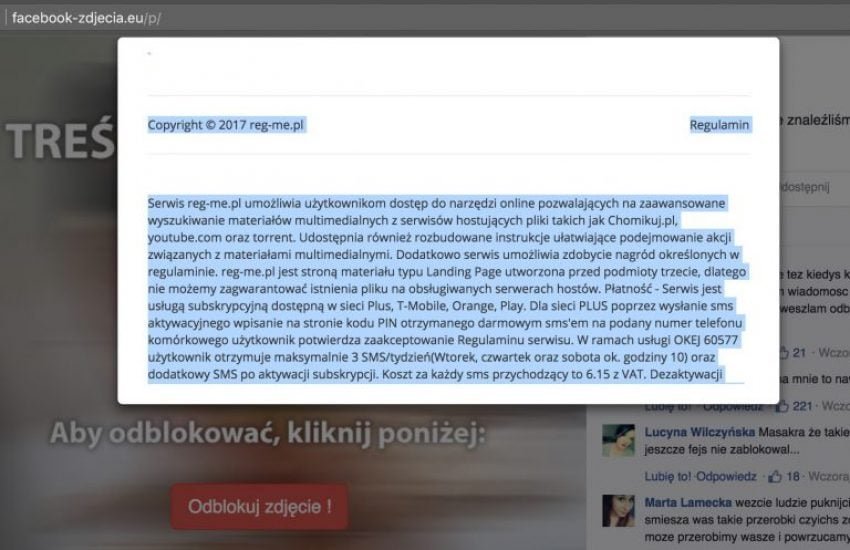Image resolution: width=850 pixels, height=550 pixels.
Task: Click the Copyright © 2017 reg-me.pl text
Action: tap(226, 125)
